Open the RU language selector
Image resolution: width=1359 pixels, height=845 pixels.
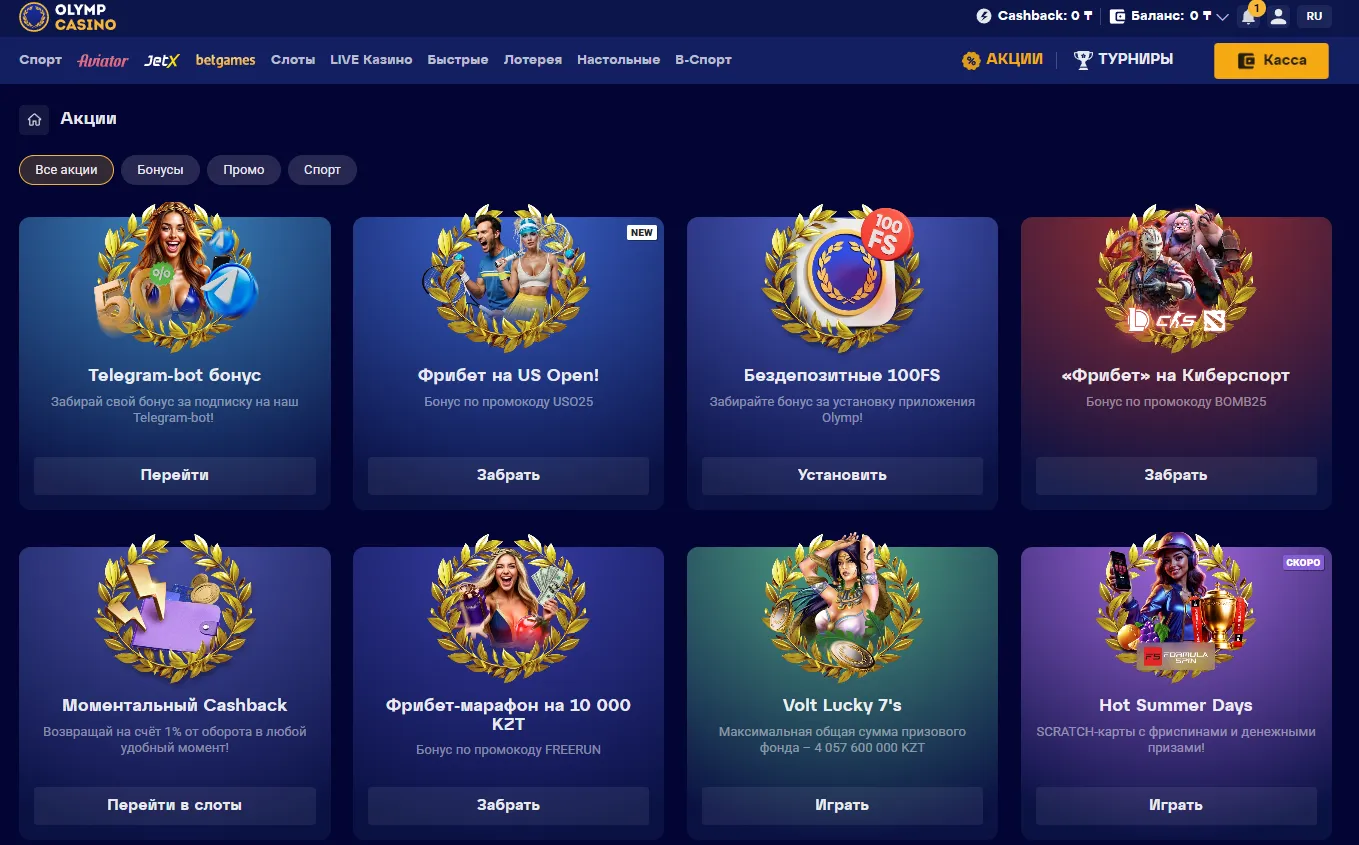pyautogui.click(x=1314, y=16)
